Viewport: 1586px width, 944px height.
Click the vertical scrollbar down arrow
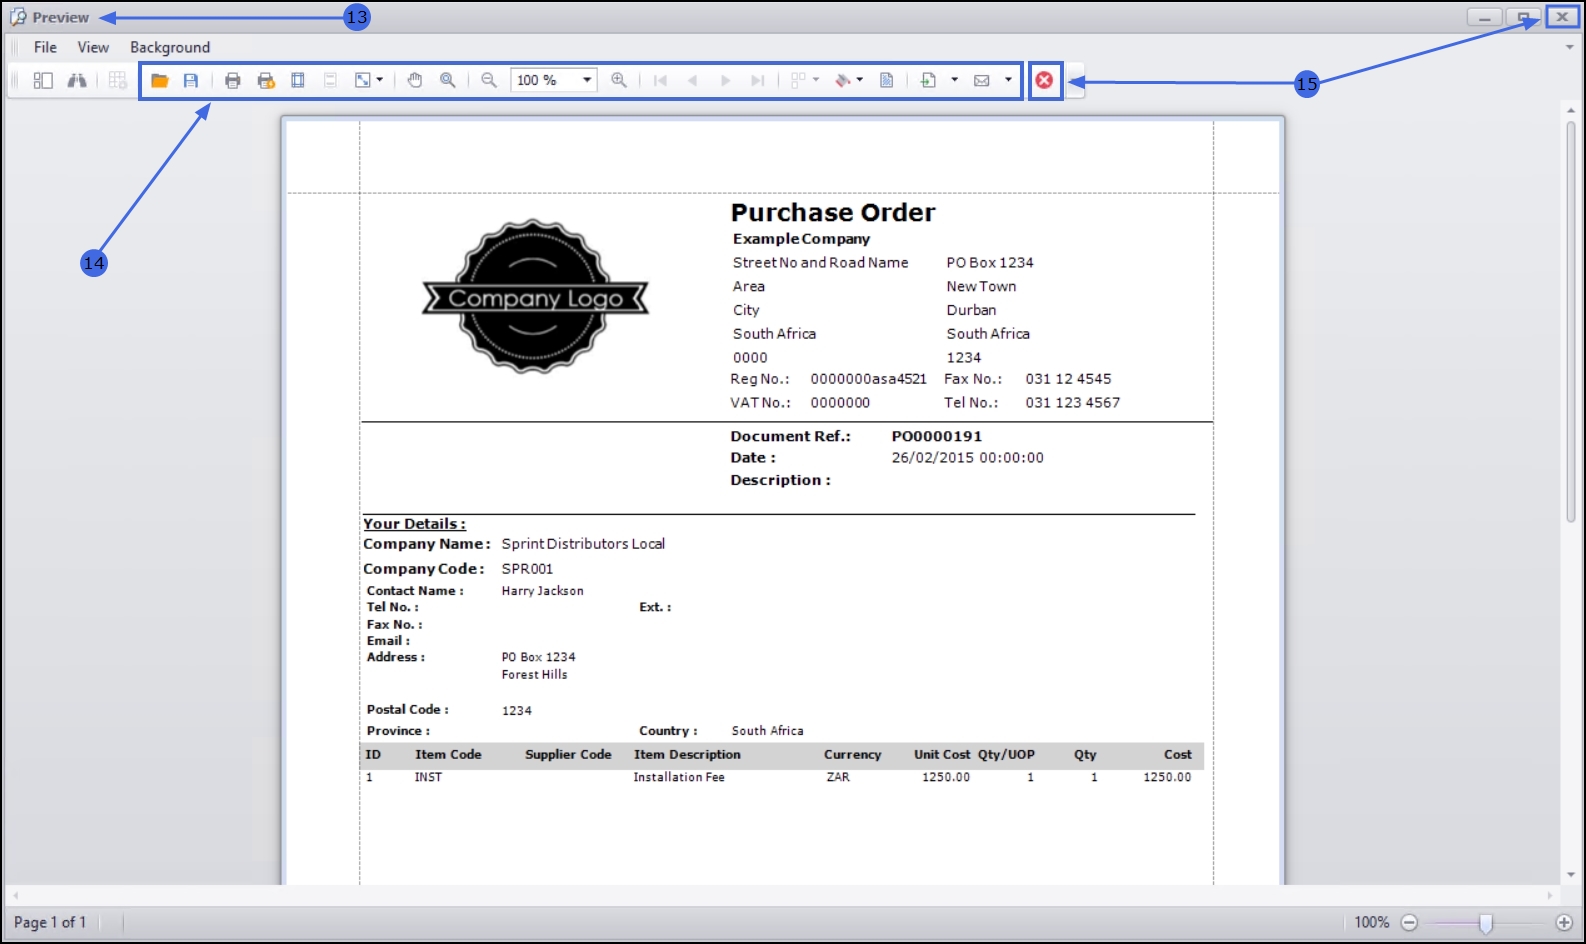pos(1571,875)
